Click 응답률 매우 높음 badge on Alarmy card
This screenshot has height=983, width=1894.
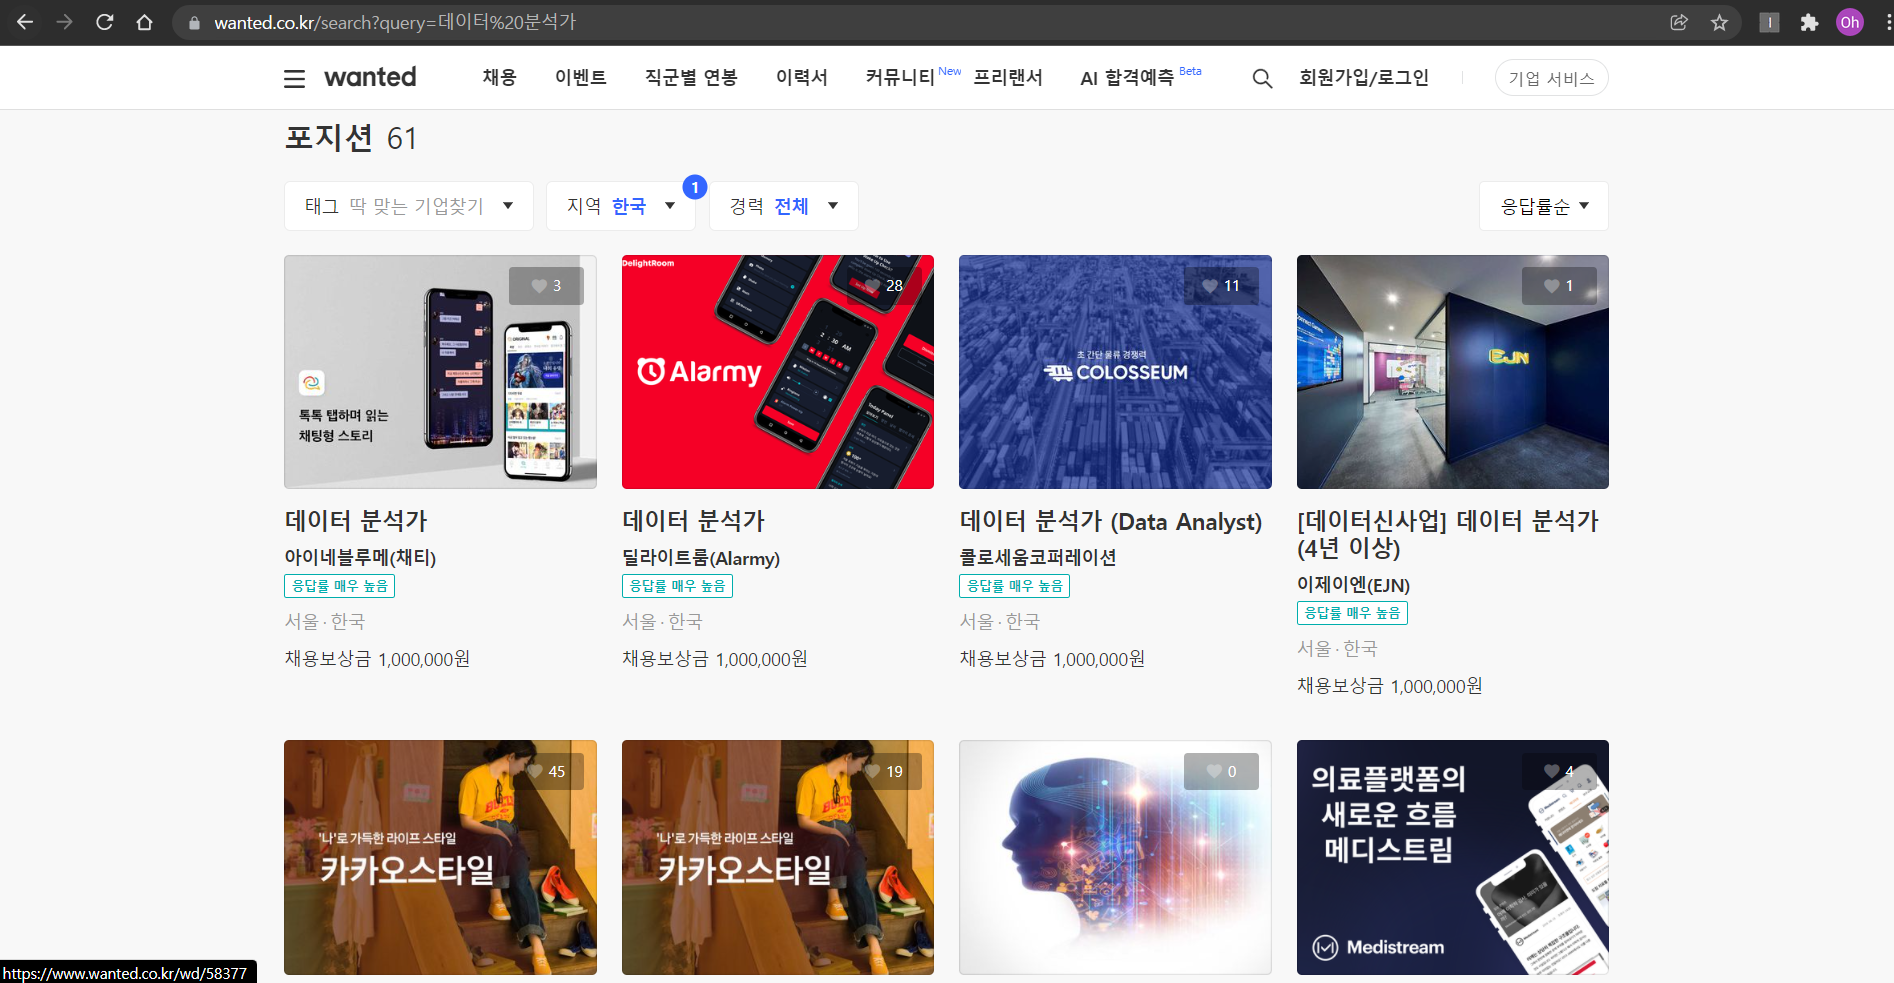pos(677,586)
